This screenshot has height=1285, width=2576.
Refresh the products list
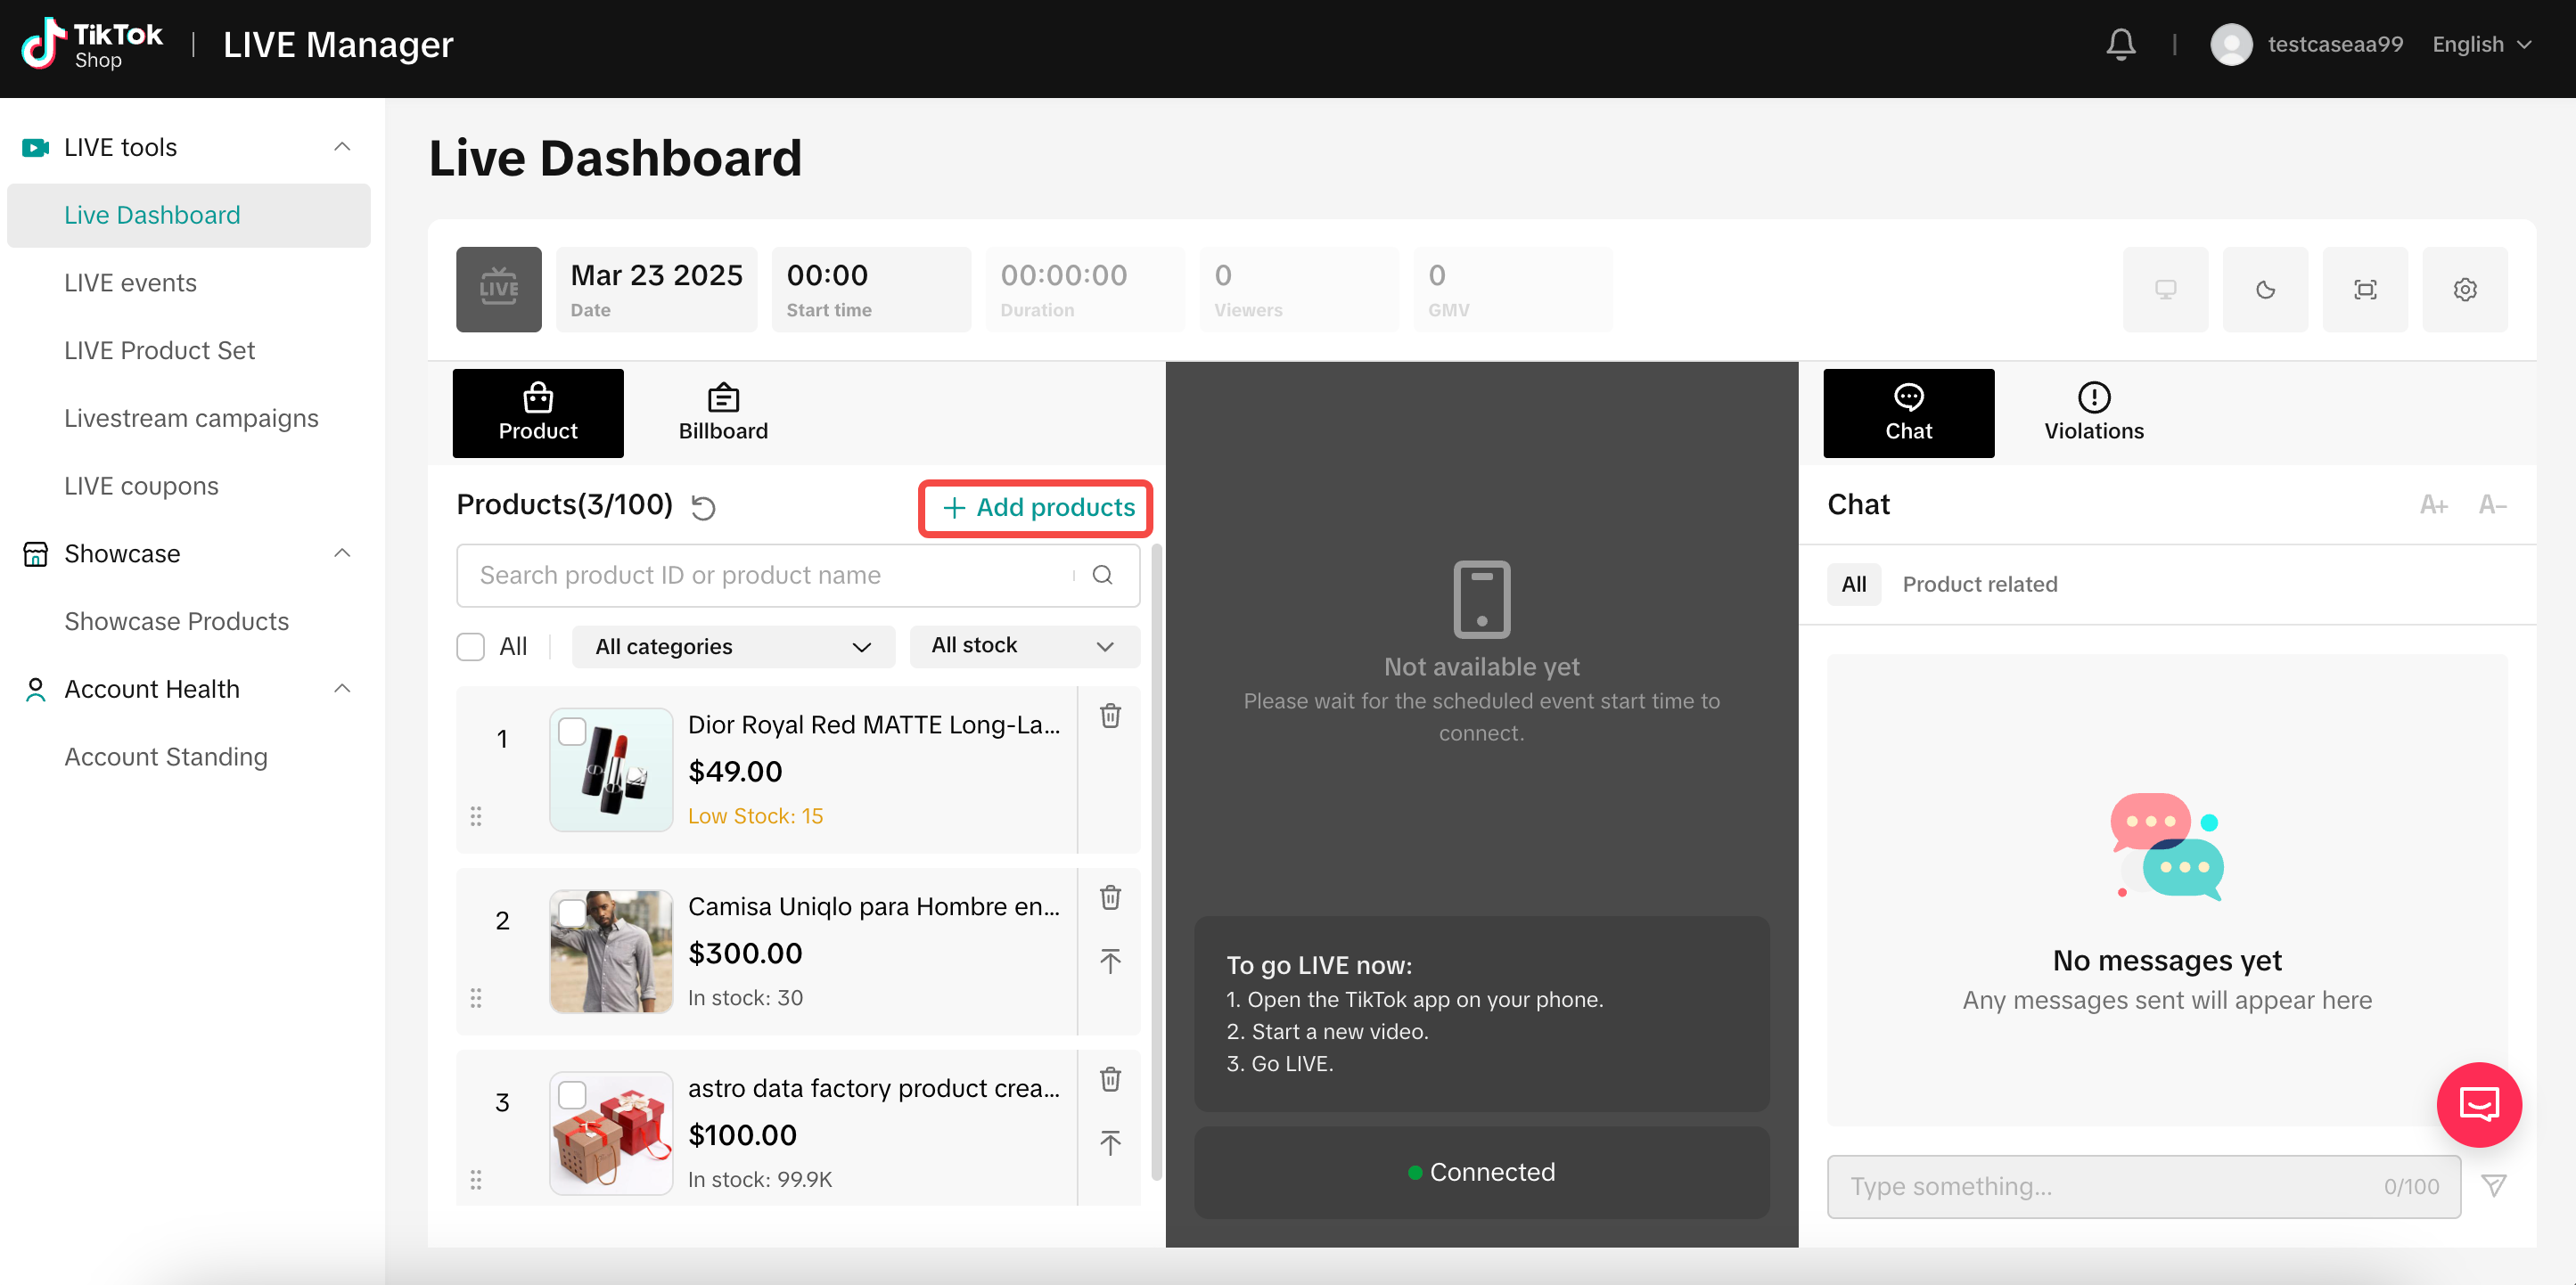pos(703,507)
